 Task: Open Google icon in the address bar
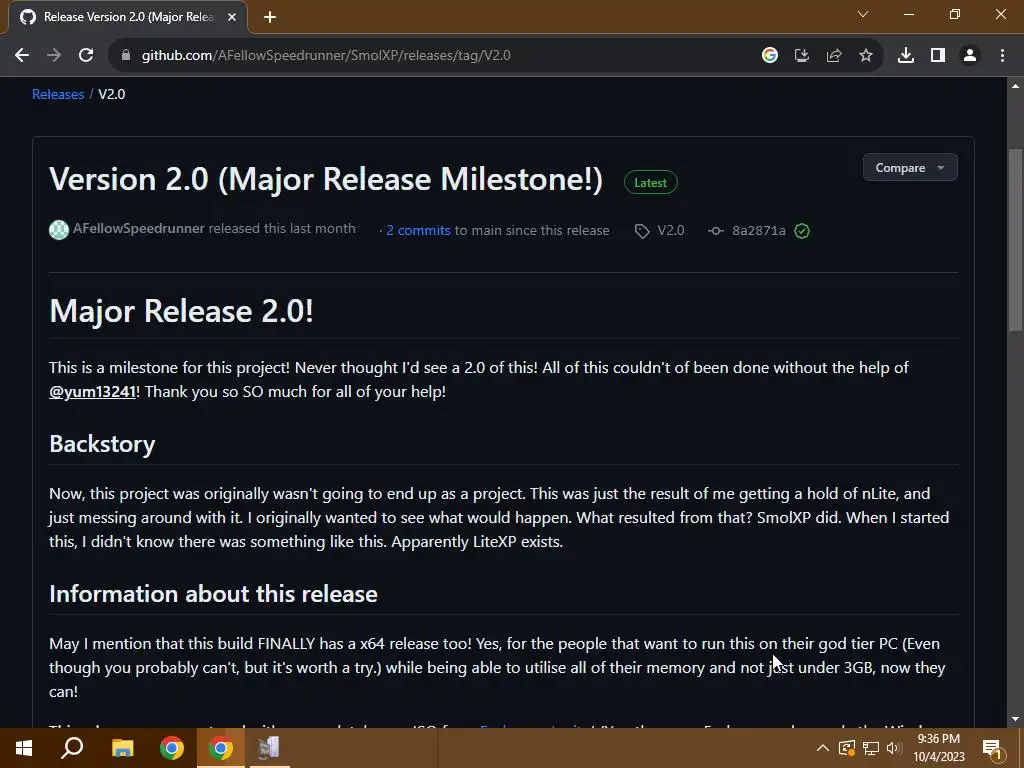770,56
